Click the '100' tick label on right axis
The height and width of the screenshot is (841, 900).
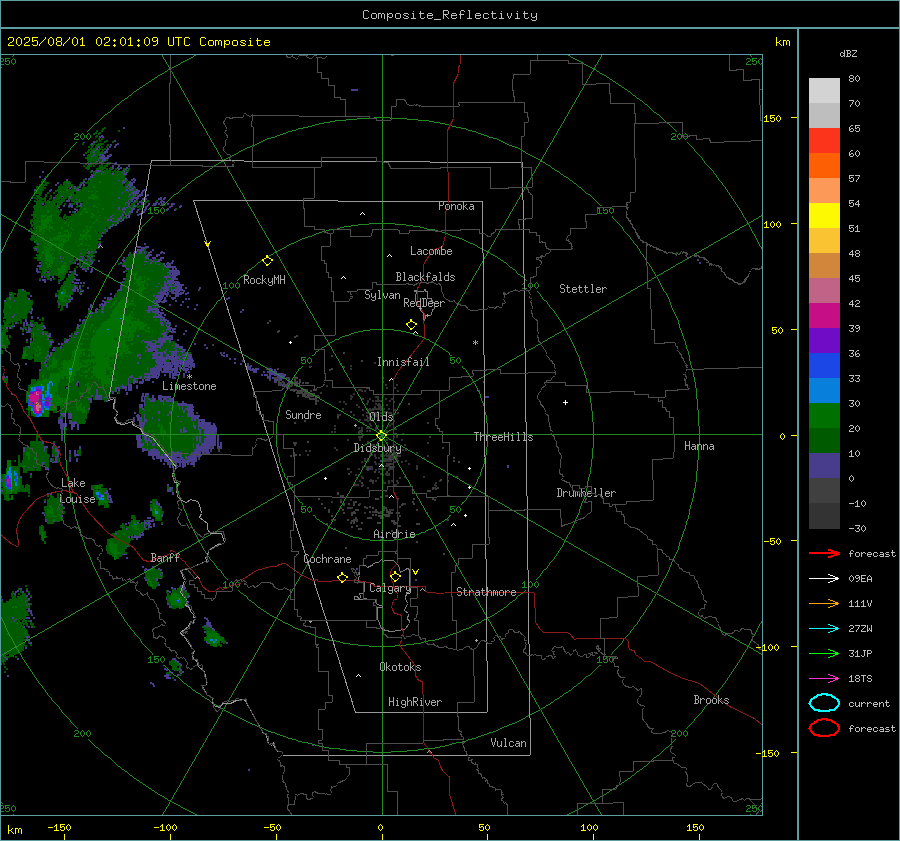(x=773, y=224)
